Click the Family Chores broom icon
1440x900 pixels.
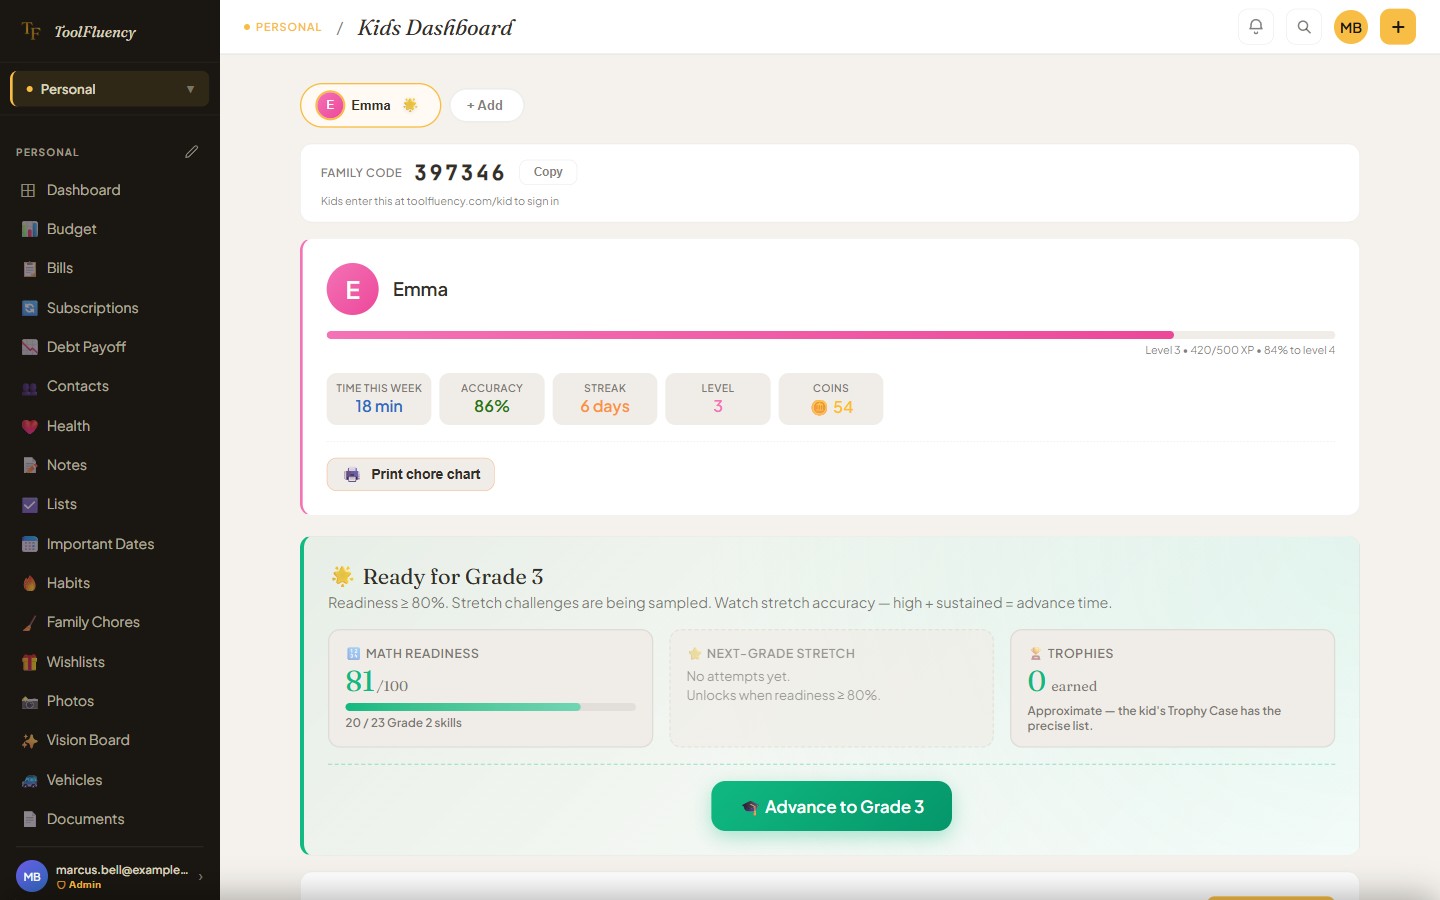coord(29,623)
